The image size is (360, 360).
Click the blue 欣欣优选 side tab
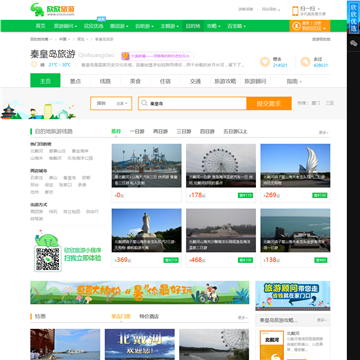(x=353, y=17)
